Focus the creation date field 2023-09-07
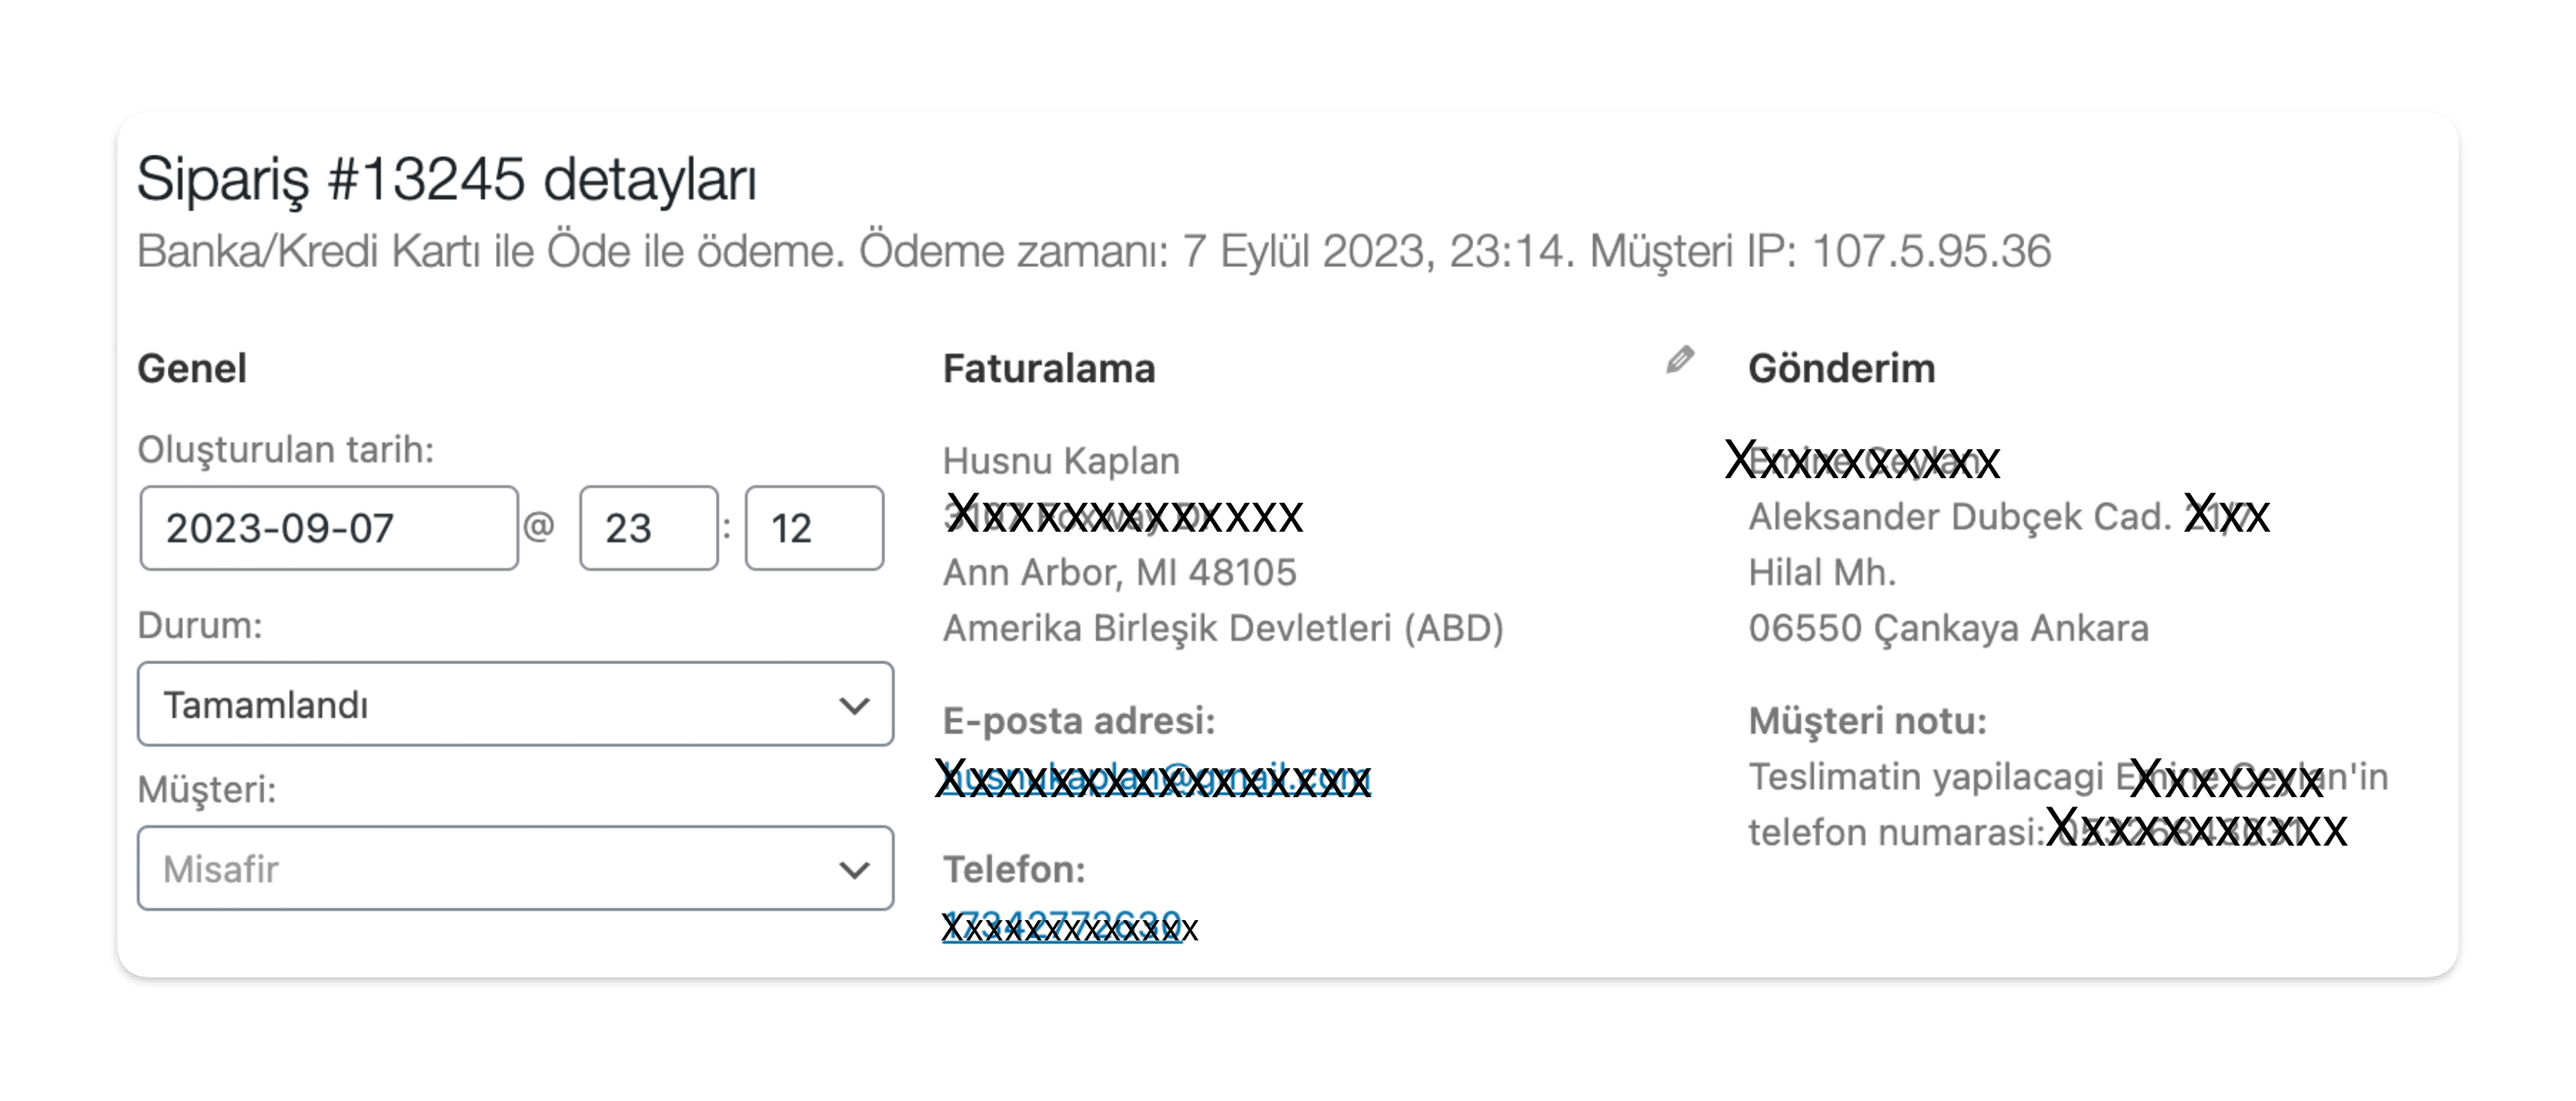This screenshot has height=1101, width=2576. pyautogui.click(x=329, y=528)
